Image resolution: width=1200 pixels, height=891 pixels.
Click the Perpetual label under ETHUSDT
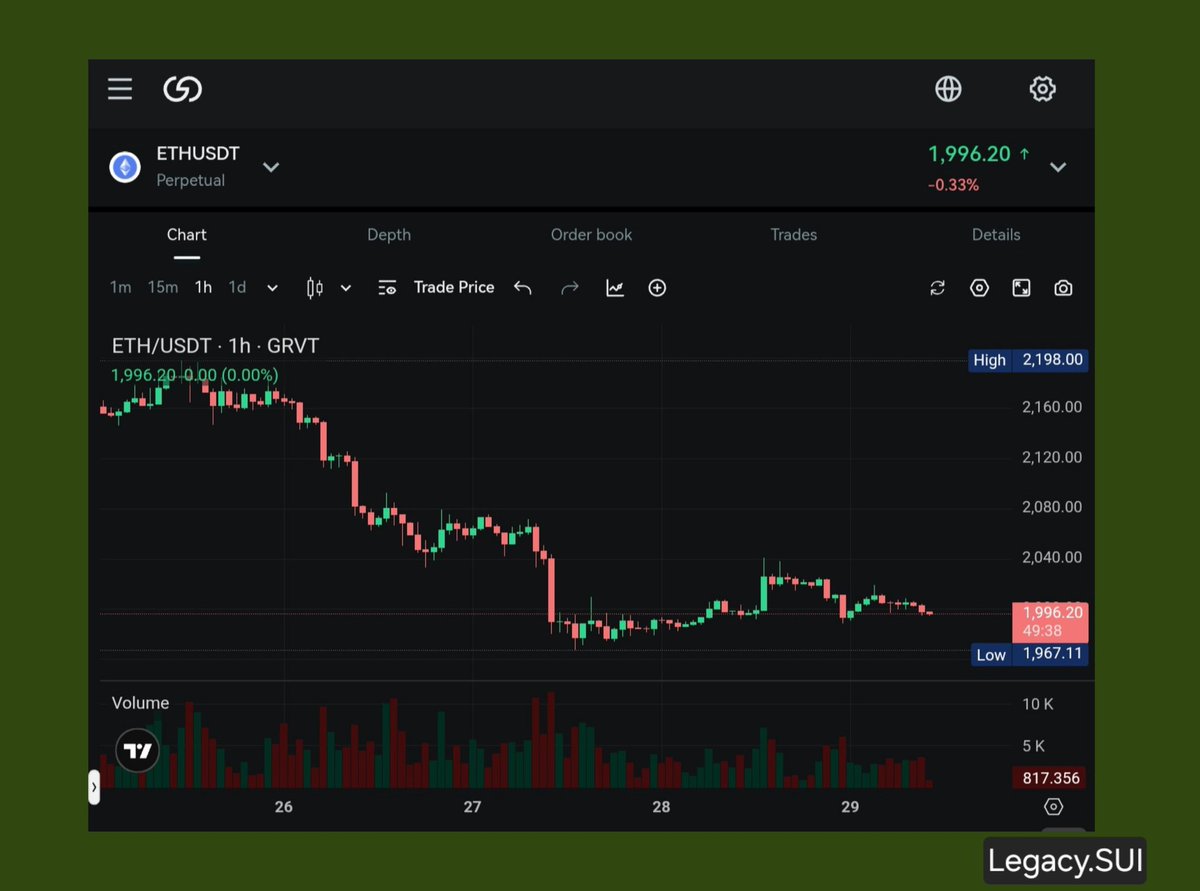tap(190, 181)
